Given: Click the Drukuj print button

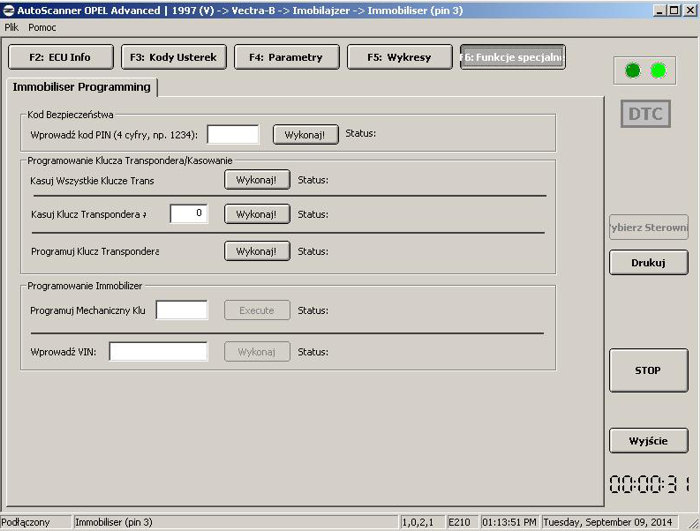Looking at the screenshot, I should pos(649,263).
